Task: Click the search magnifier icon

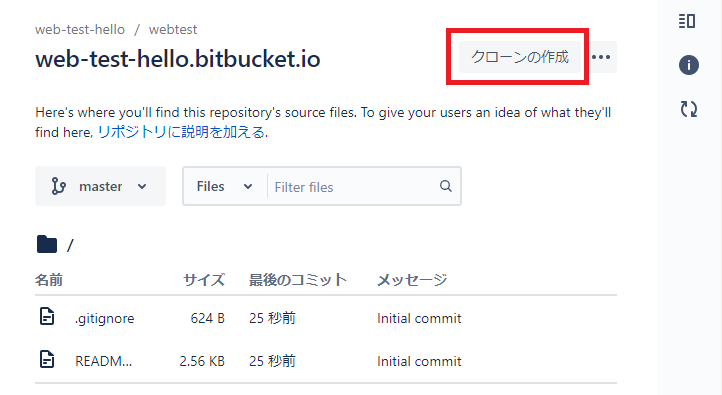Action: tap(446, 186)
